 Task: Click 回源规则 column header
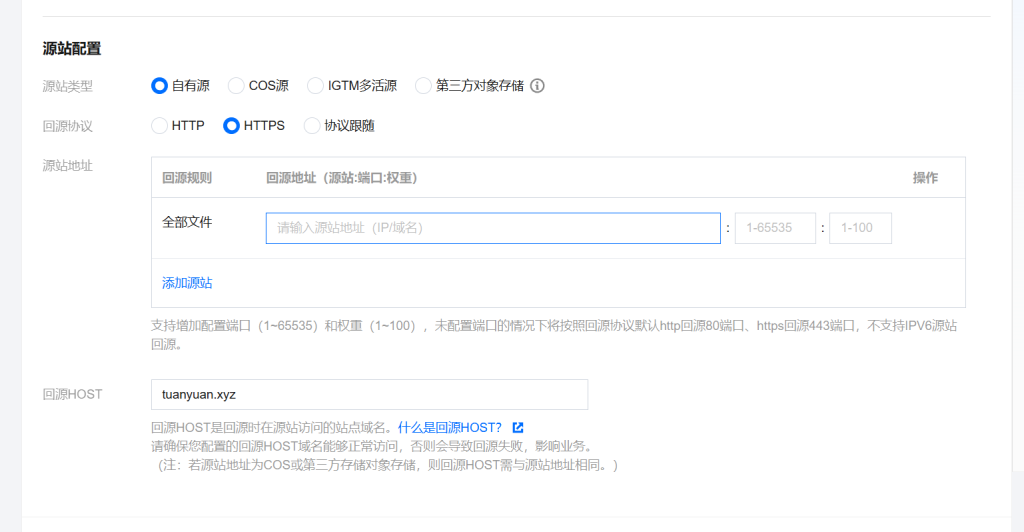[187, 178]
